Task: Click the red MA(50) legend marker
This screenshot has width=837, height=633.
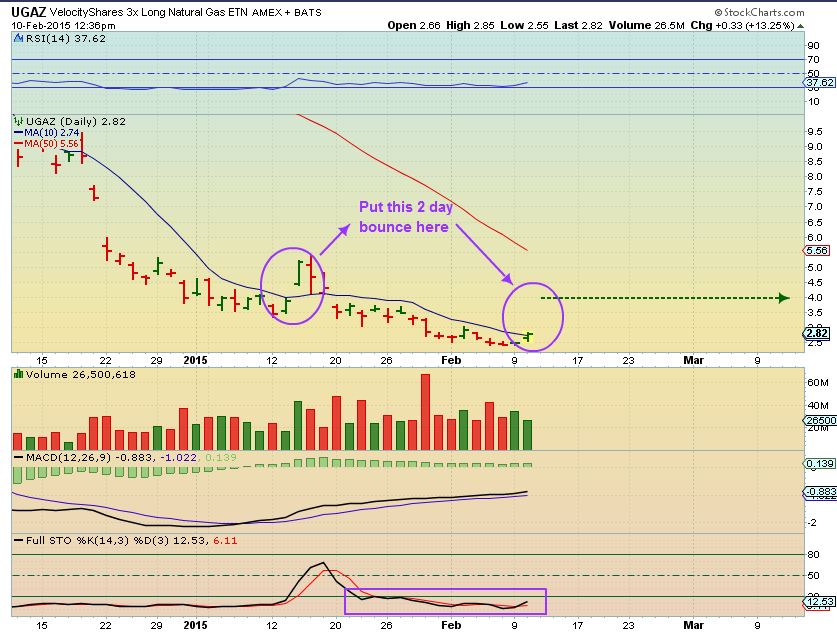Action: 18,144
